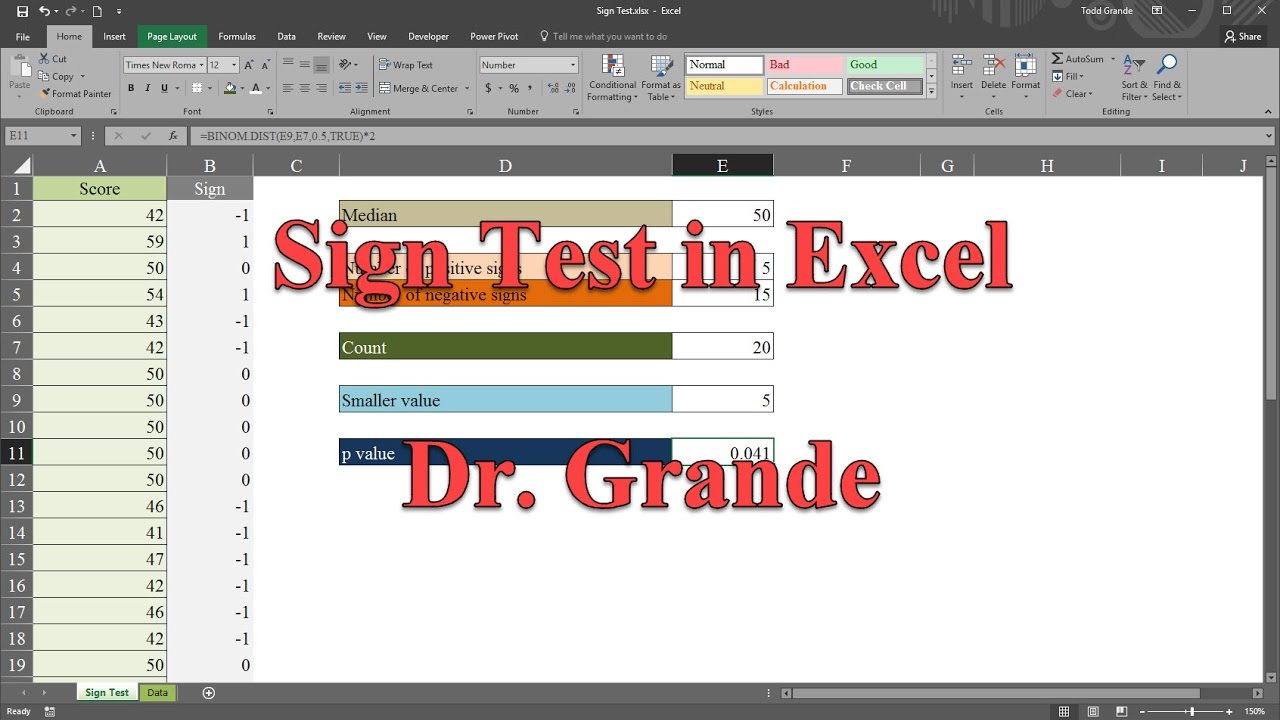Image resolution: width=1280 pixels, height=720 pixels.
Task: Click the Find & Select magnifier icon
Action: [1166, 66]
